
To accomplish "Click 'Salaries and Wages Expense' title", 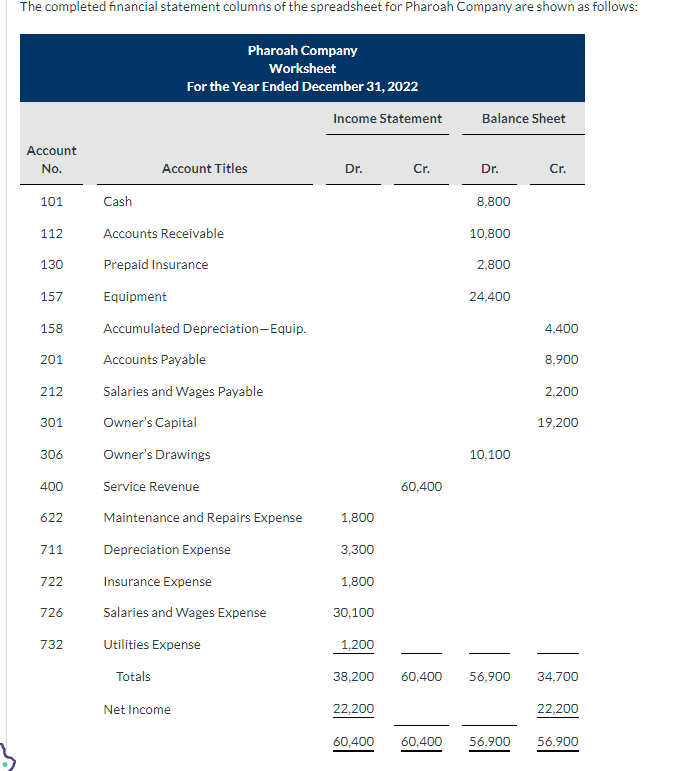I will 184,613.
